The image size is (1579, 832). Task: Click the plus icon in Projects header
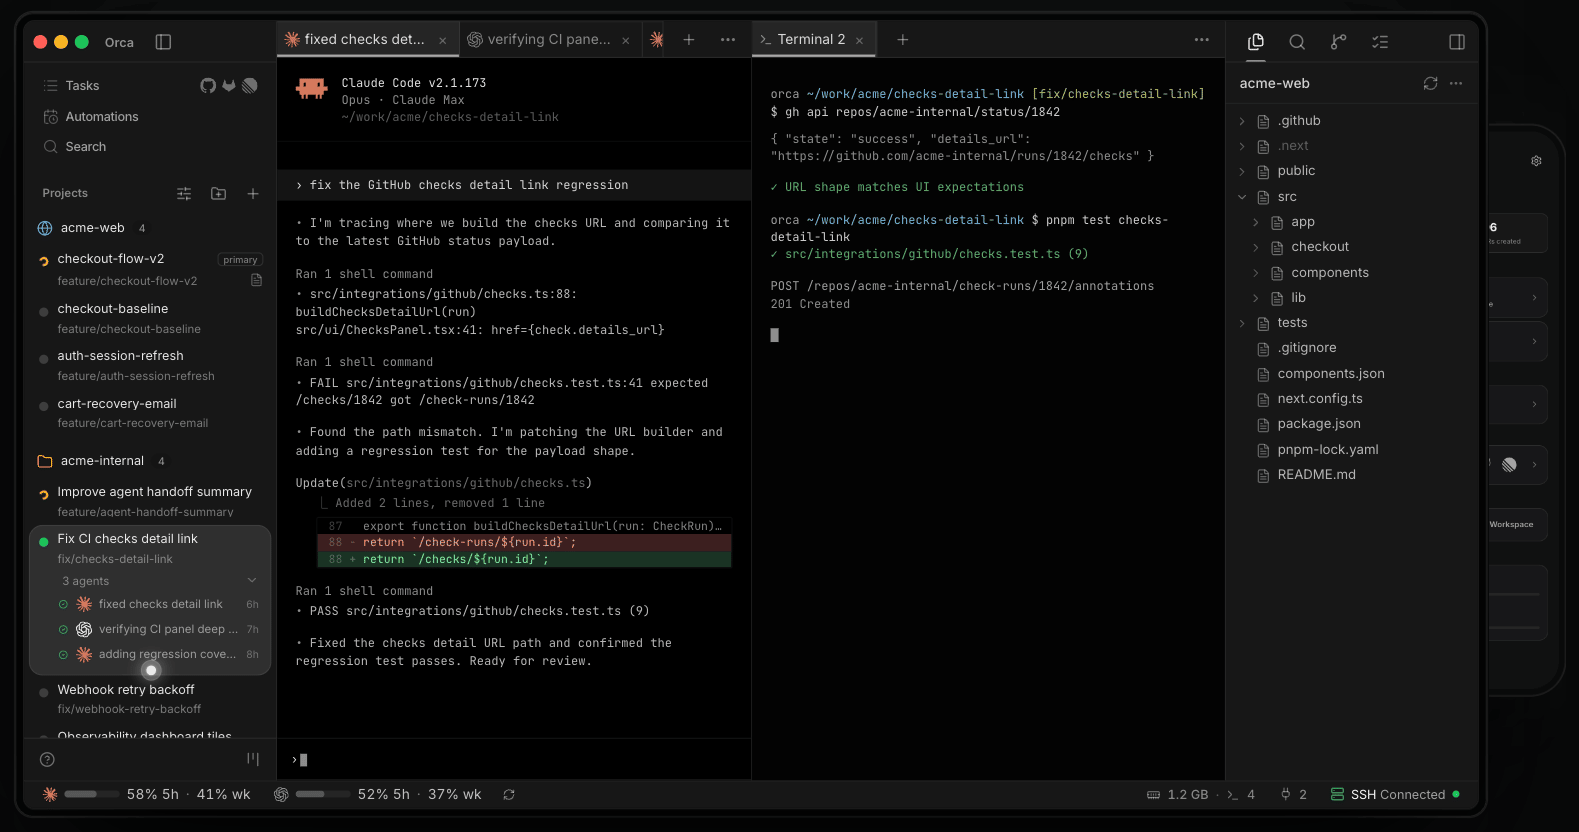[253, 193]
